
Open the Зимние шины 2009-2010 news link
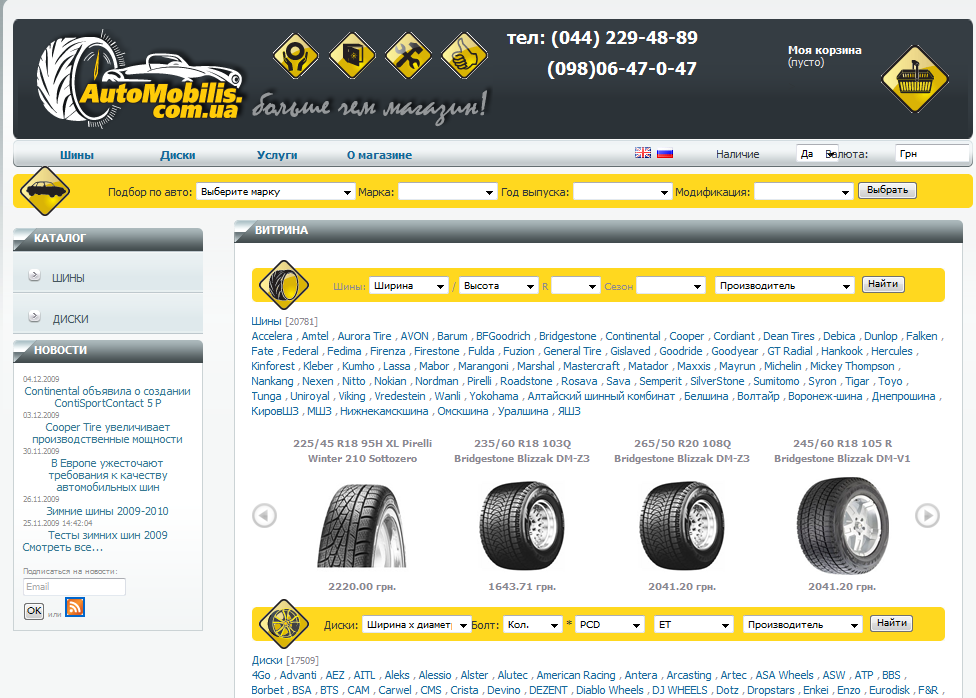tap(107, 511)
